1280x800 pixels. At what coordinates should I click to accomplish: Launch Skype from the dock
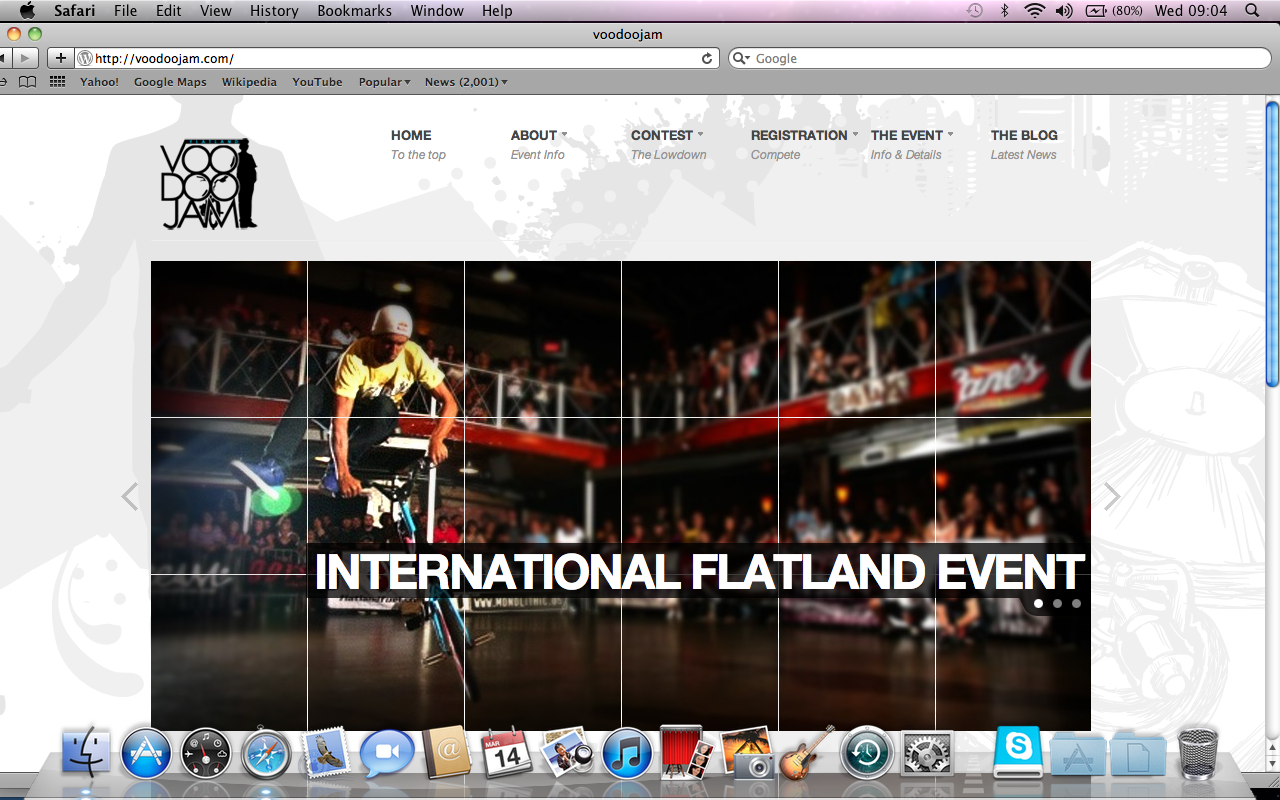(x=1018, y=751)
